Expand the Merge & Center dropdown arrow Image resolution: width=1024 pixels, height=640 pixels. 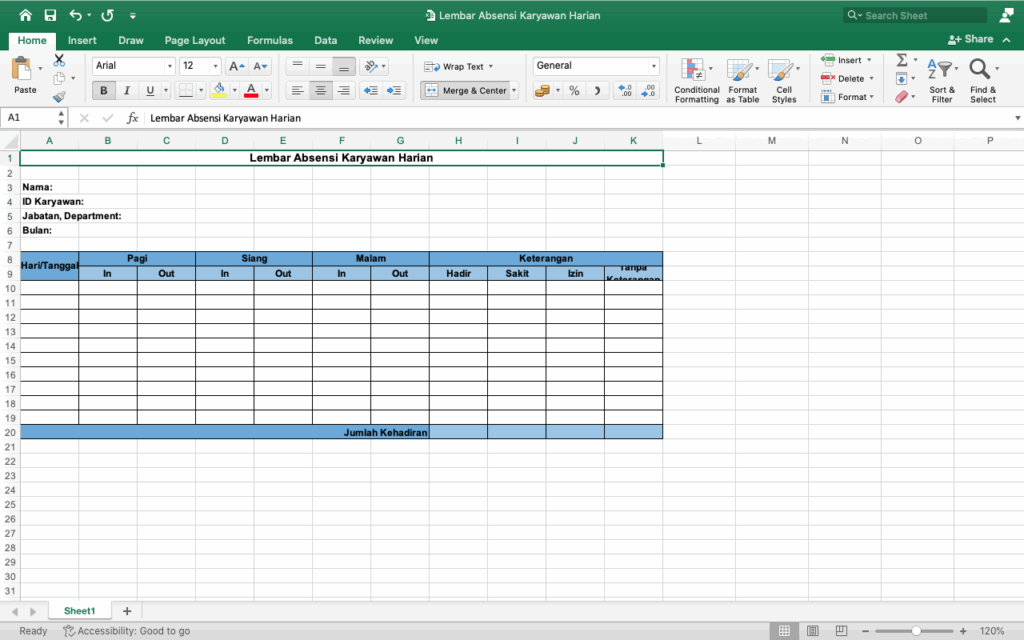click(514, 91)
